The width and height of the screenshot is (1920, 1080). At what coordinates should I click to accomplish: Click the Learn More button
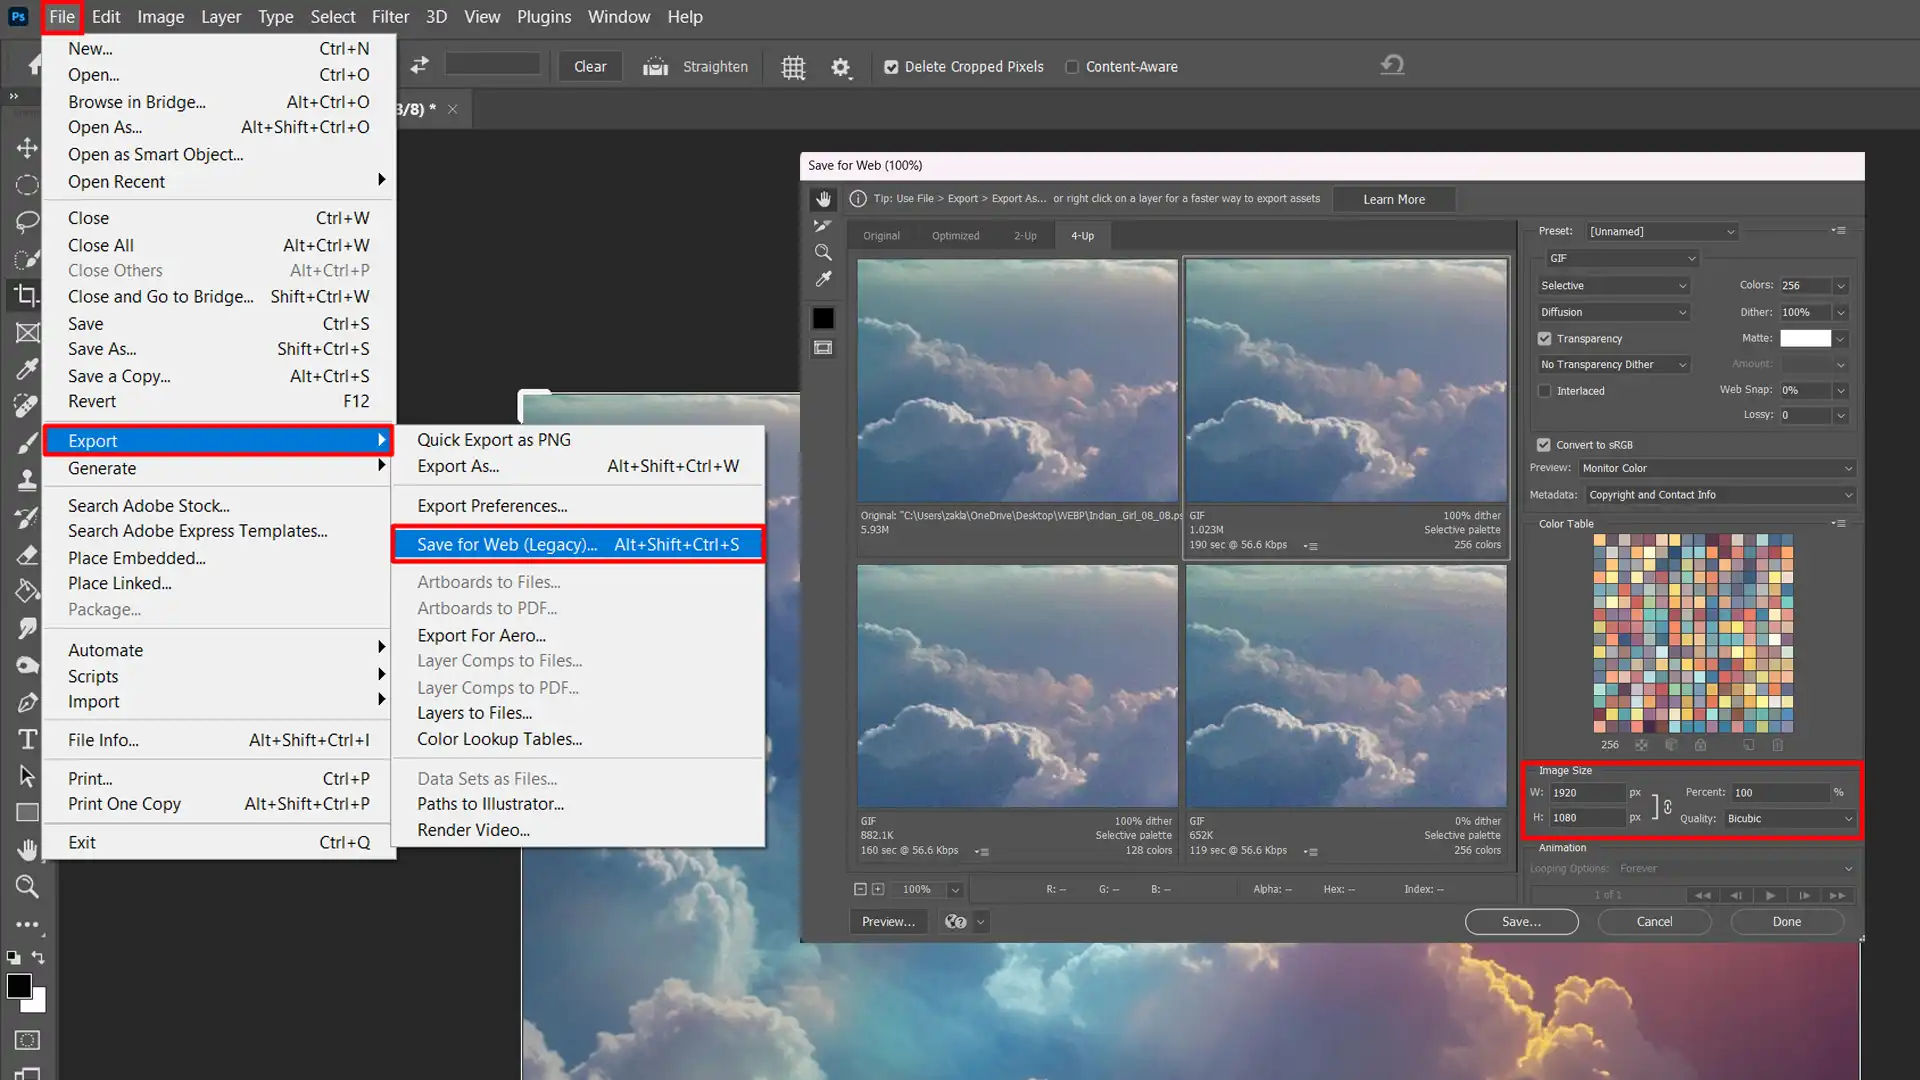point(1394,199)
